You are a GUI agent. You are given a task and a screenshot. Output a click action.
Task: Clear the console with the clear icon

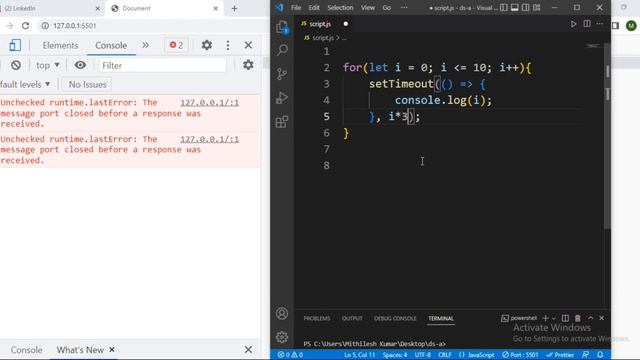(x=16, y=65)
